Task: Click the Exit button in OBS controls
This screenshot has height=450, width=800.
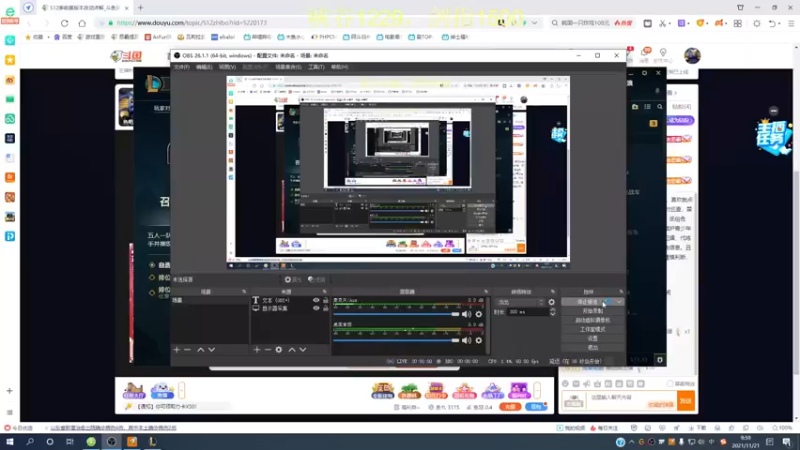Action: pyautogui.click(x=592, y=348)
